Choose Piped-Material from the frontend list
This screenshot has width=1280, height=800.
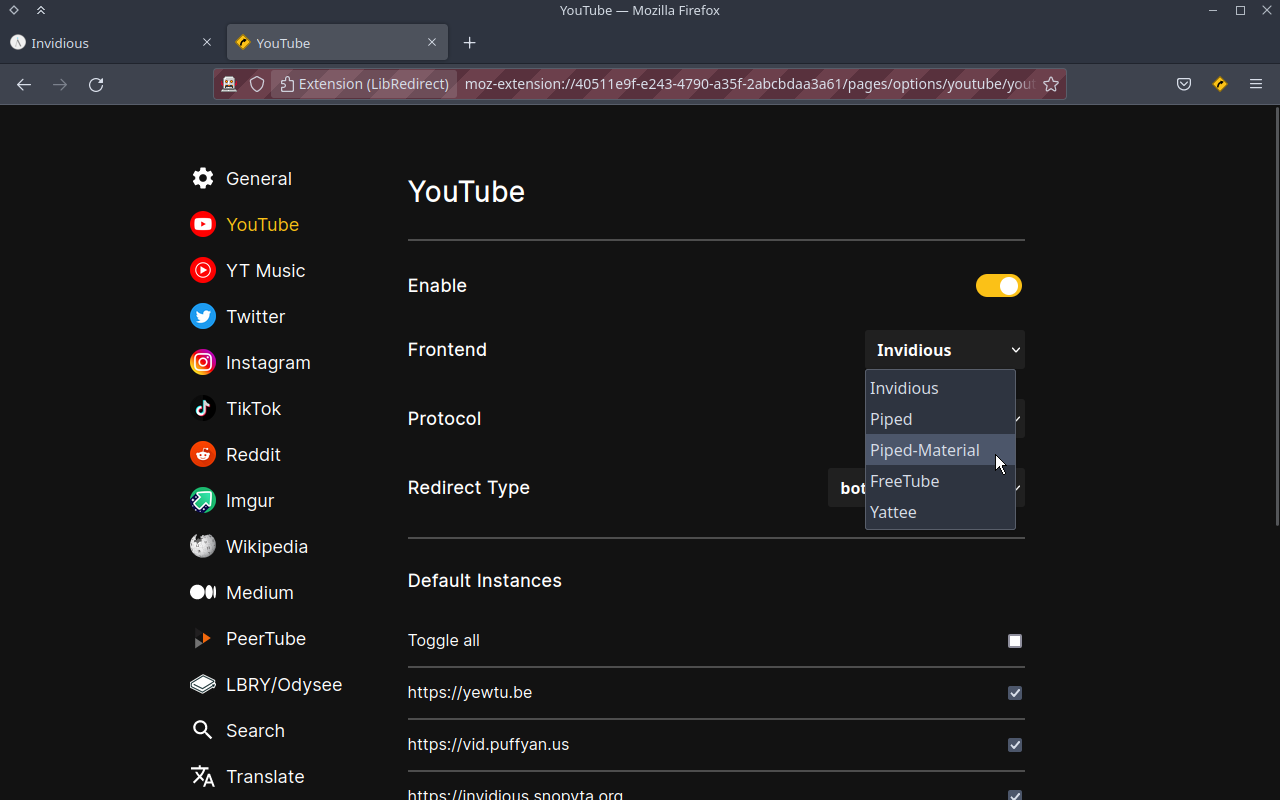pyautogui.click(x=940, y=450)
